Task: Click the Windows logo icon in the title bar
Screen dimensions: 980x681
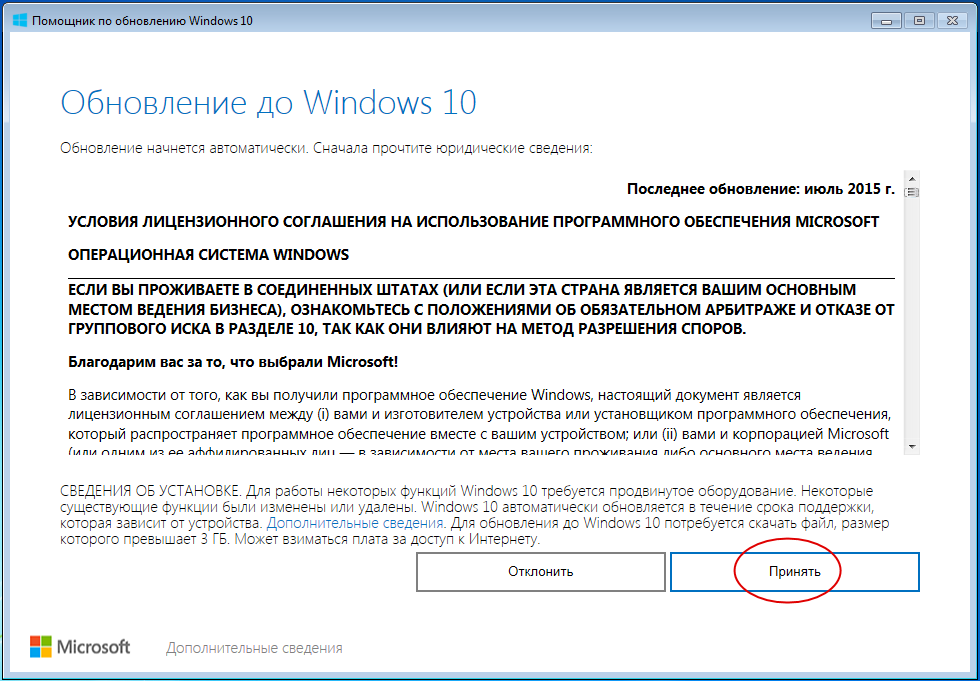Action: [20, 21]
